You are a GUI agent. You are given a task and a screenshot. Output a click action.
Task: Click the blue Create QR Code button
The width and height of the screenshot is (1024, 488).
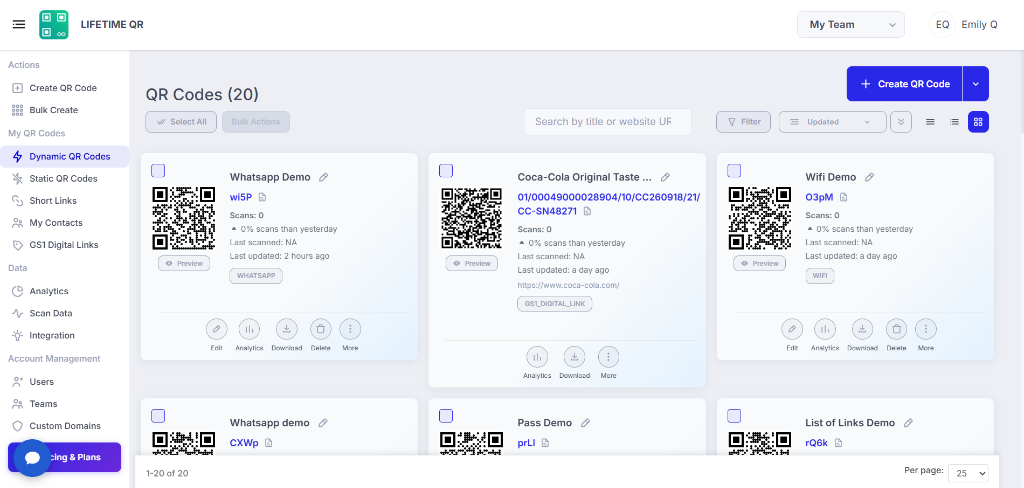coord(904,84)
